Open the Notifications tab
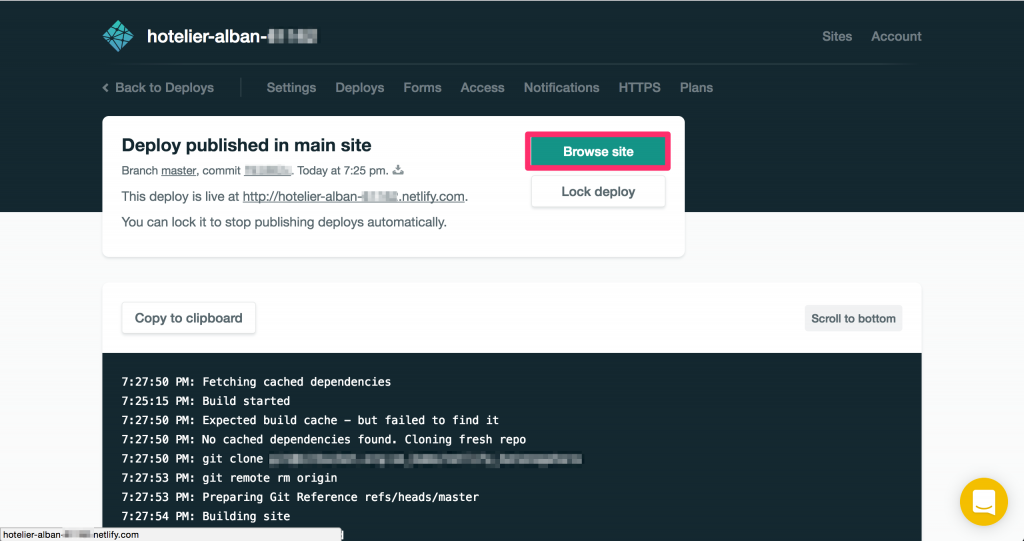The height and width of the screenshot is (541, 1024). point(562,88)
